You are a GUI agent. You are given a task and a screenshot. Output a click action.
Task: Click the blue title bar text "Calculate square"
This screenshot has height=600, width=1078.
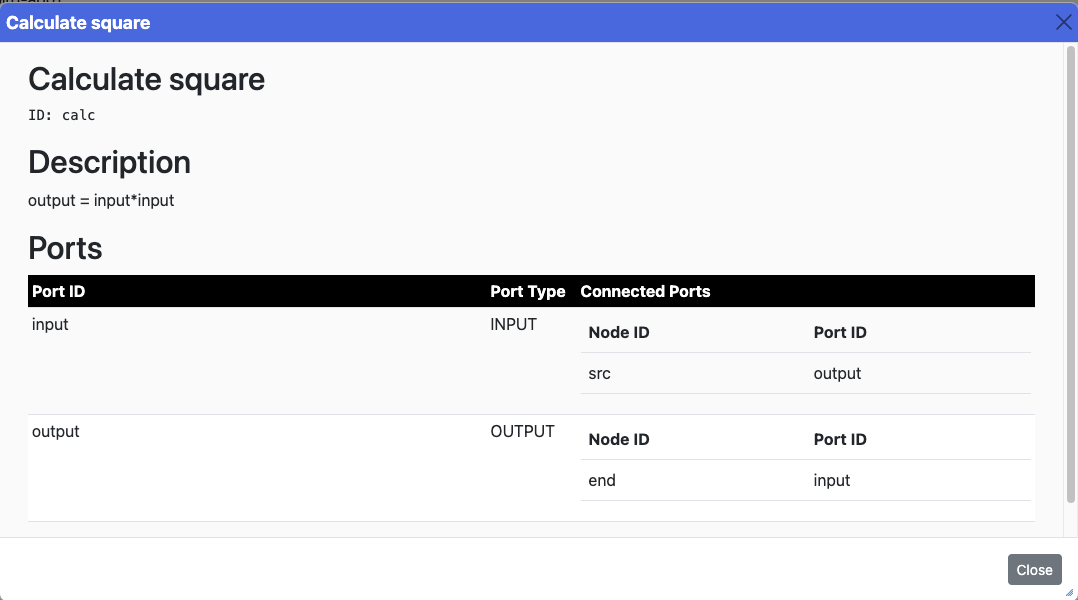point(78,22)
